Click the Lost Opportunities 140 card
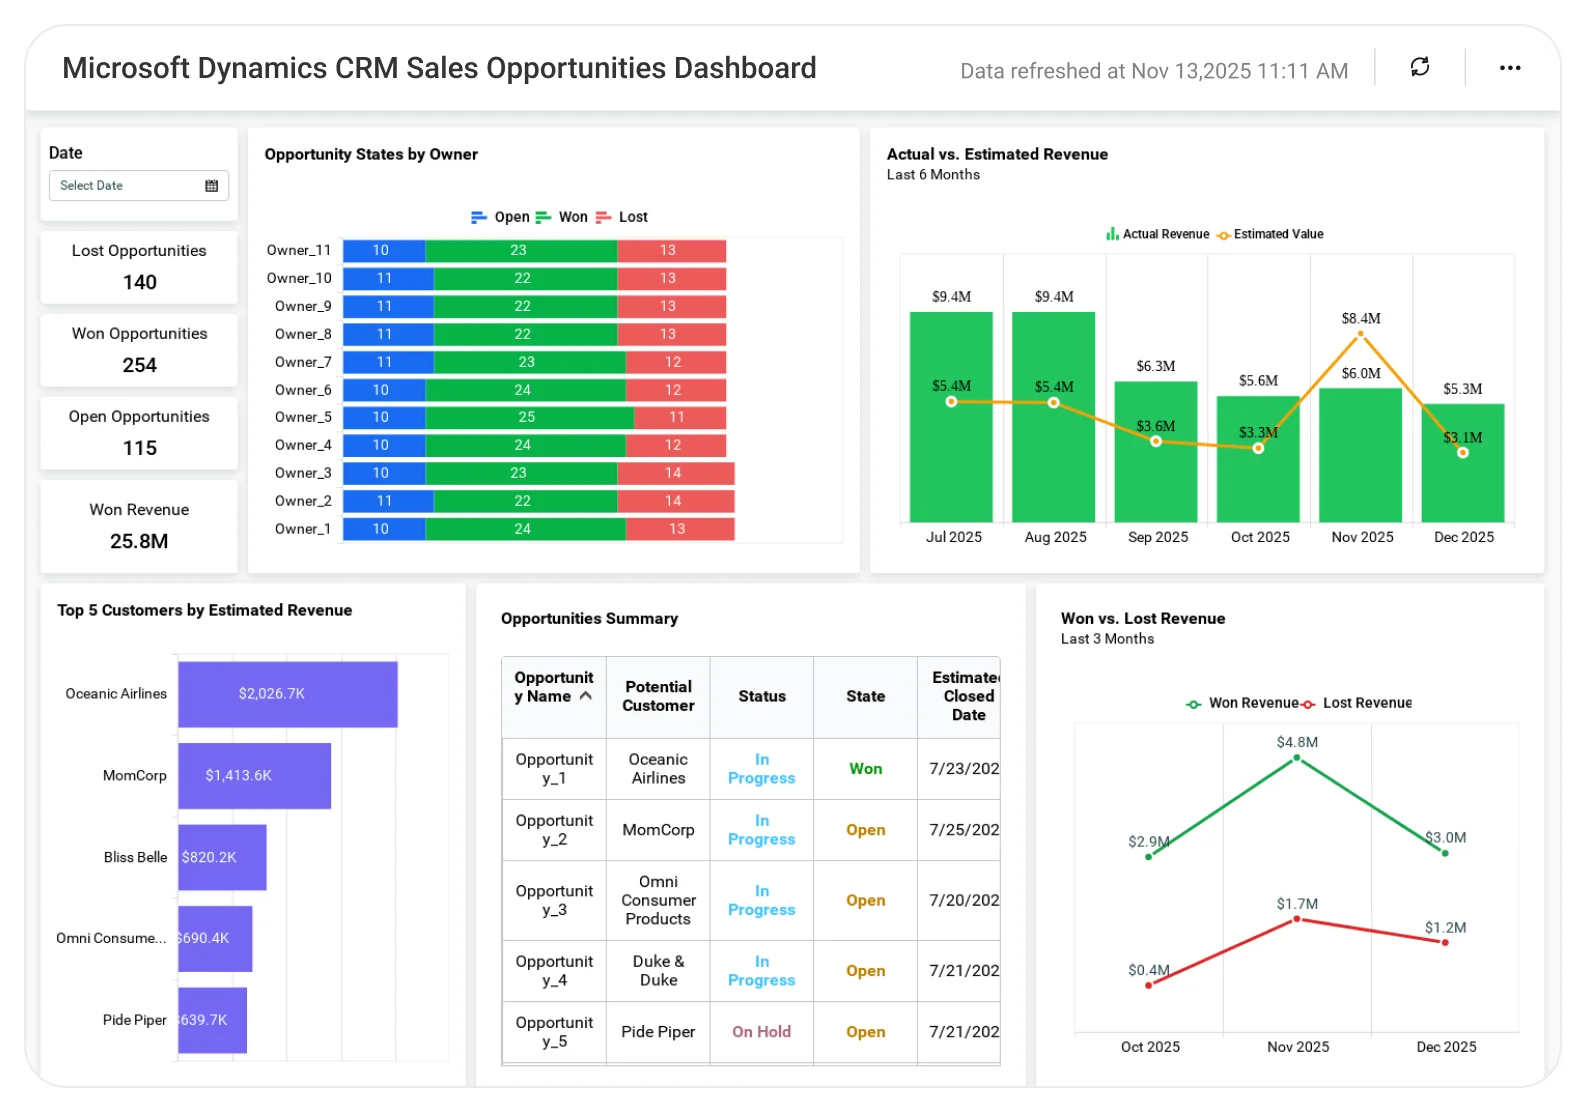 139,267
